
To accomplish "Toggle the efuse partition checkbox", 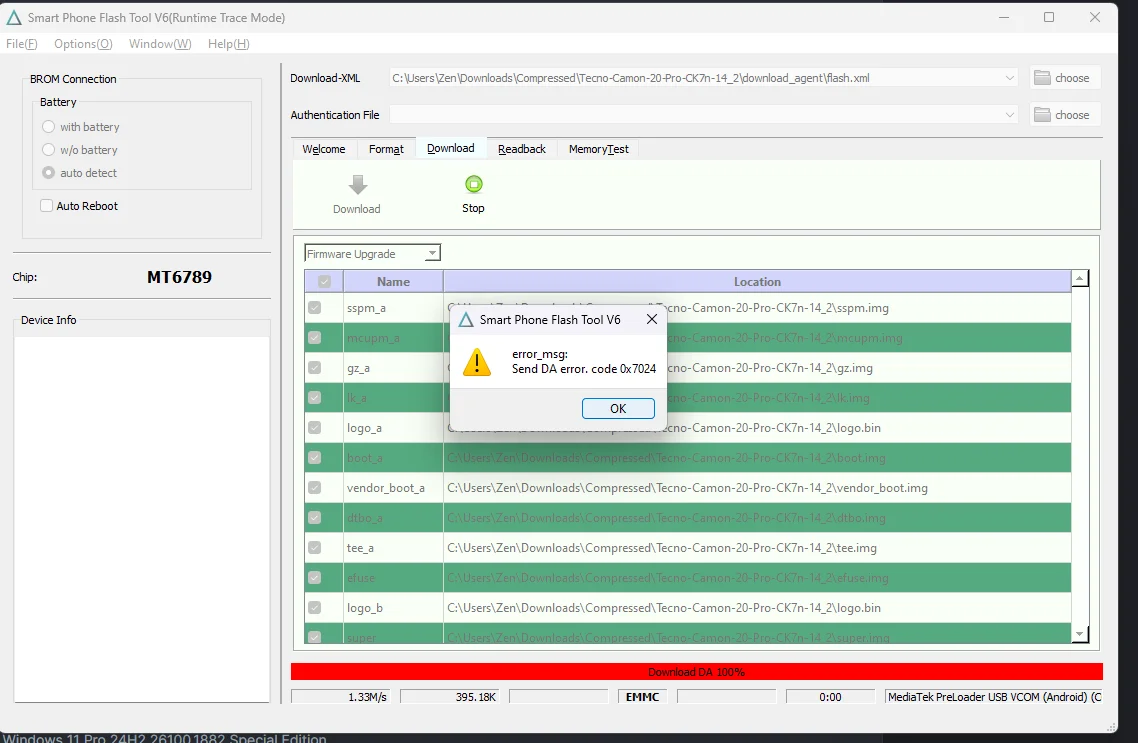I will (314, 578).
